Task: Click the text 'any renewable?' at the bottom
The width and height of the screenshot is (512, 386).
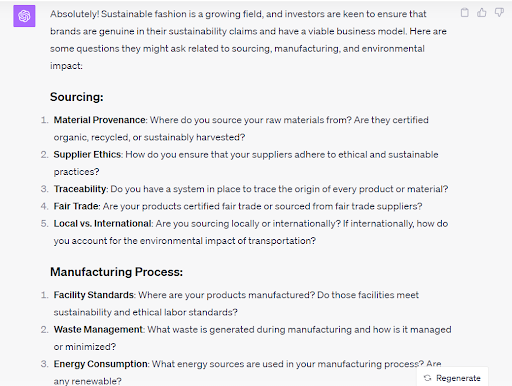Action: click(x=87, y=381)
